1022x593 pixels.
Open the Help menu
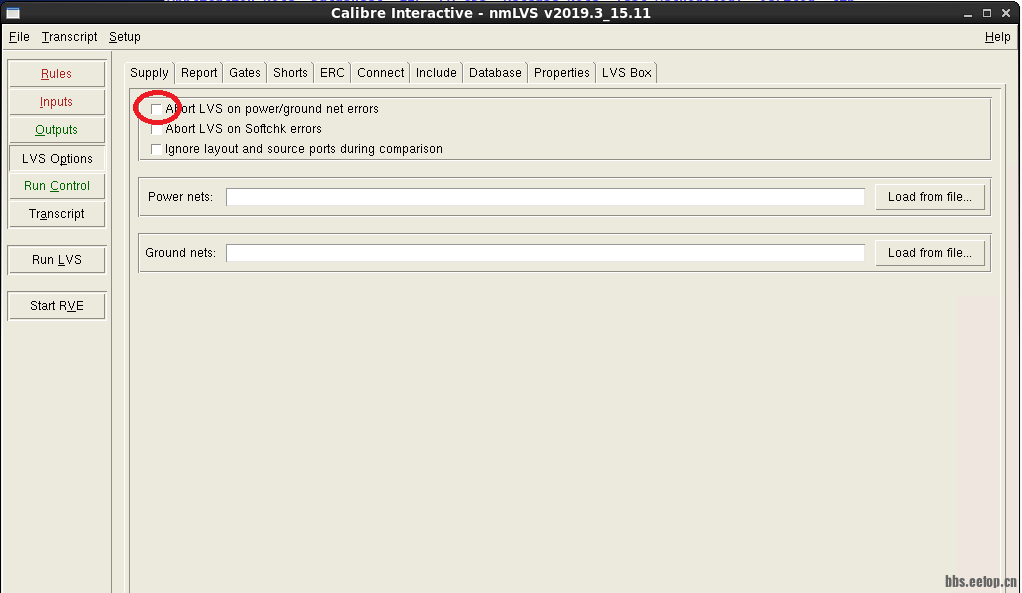pos(997,37)
